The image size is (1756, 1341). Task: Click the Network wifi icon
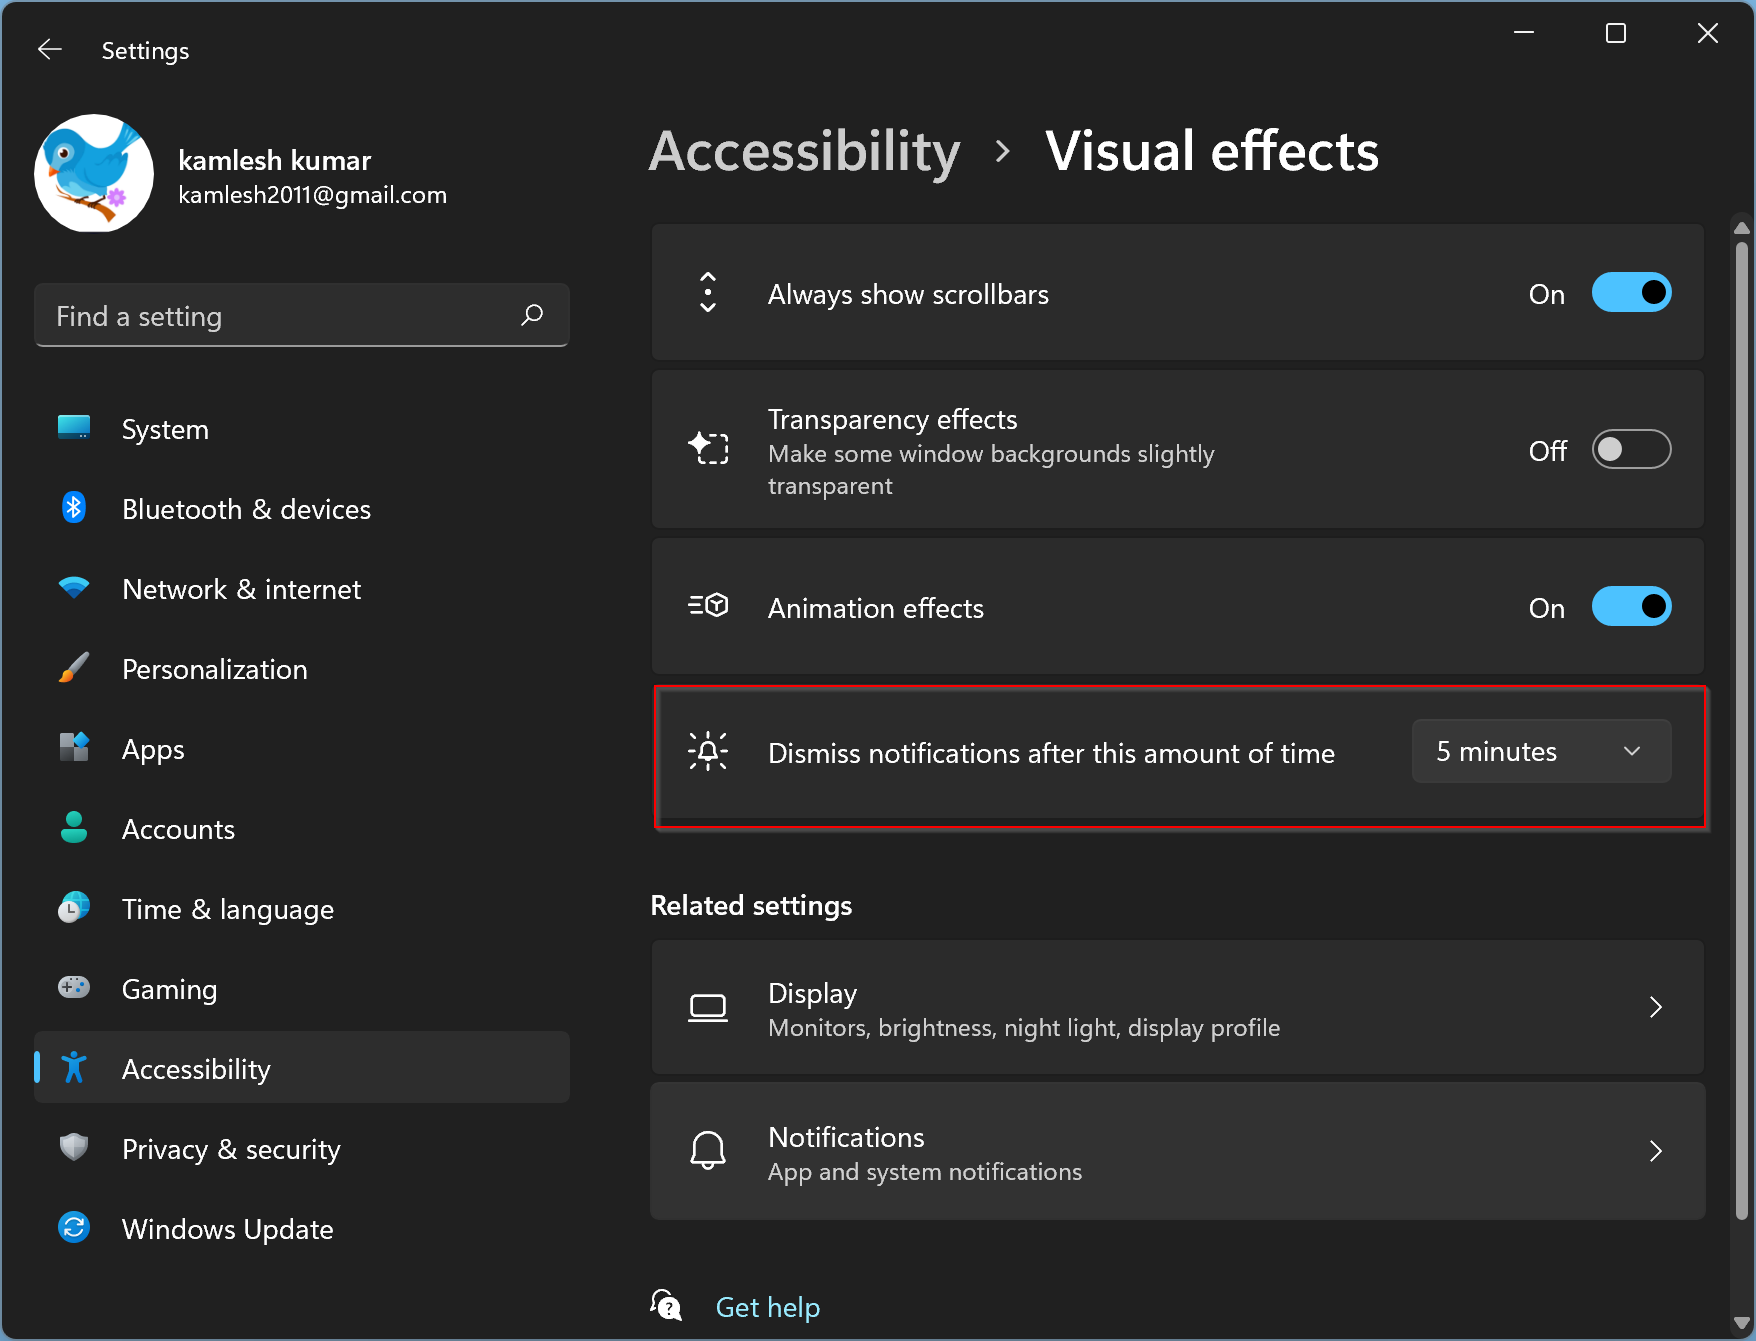(74, 587)
